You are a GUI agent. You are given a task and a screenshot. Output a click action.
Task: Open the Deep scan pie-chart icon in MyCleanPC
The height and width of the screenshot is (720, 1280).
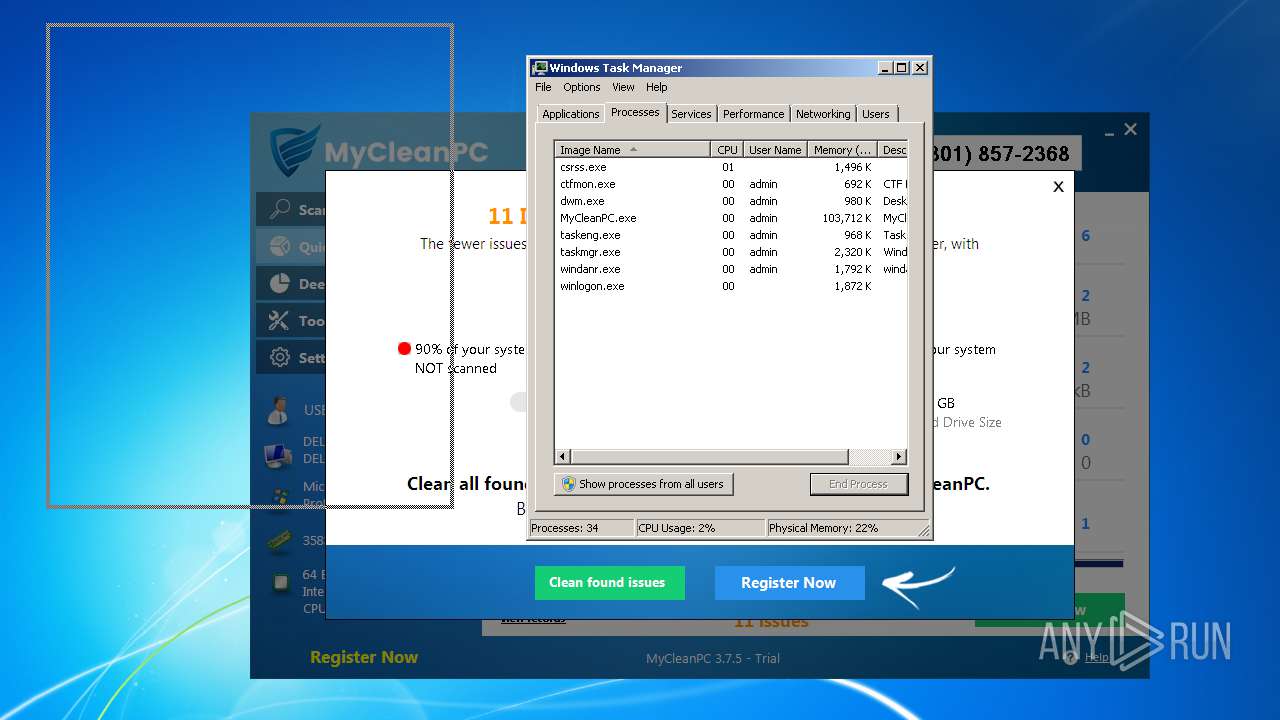click(x=280, y=283)
